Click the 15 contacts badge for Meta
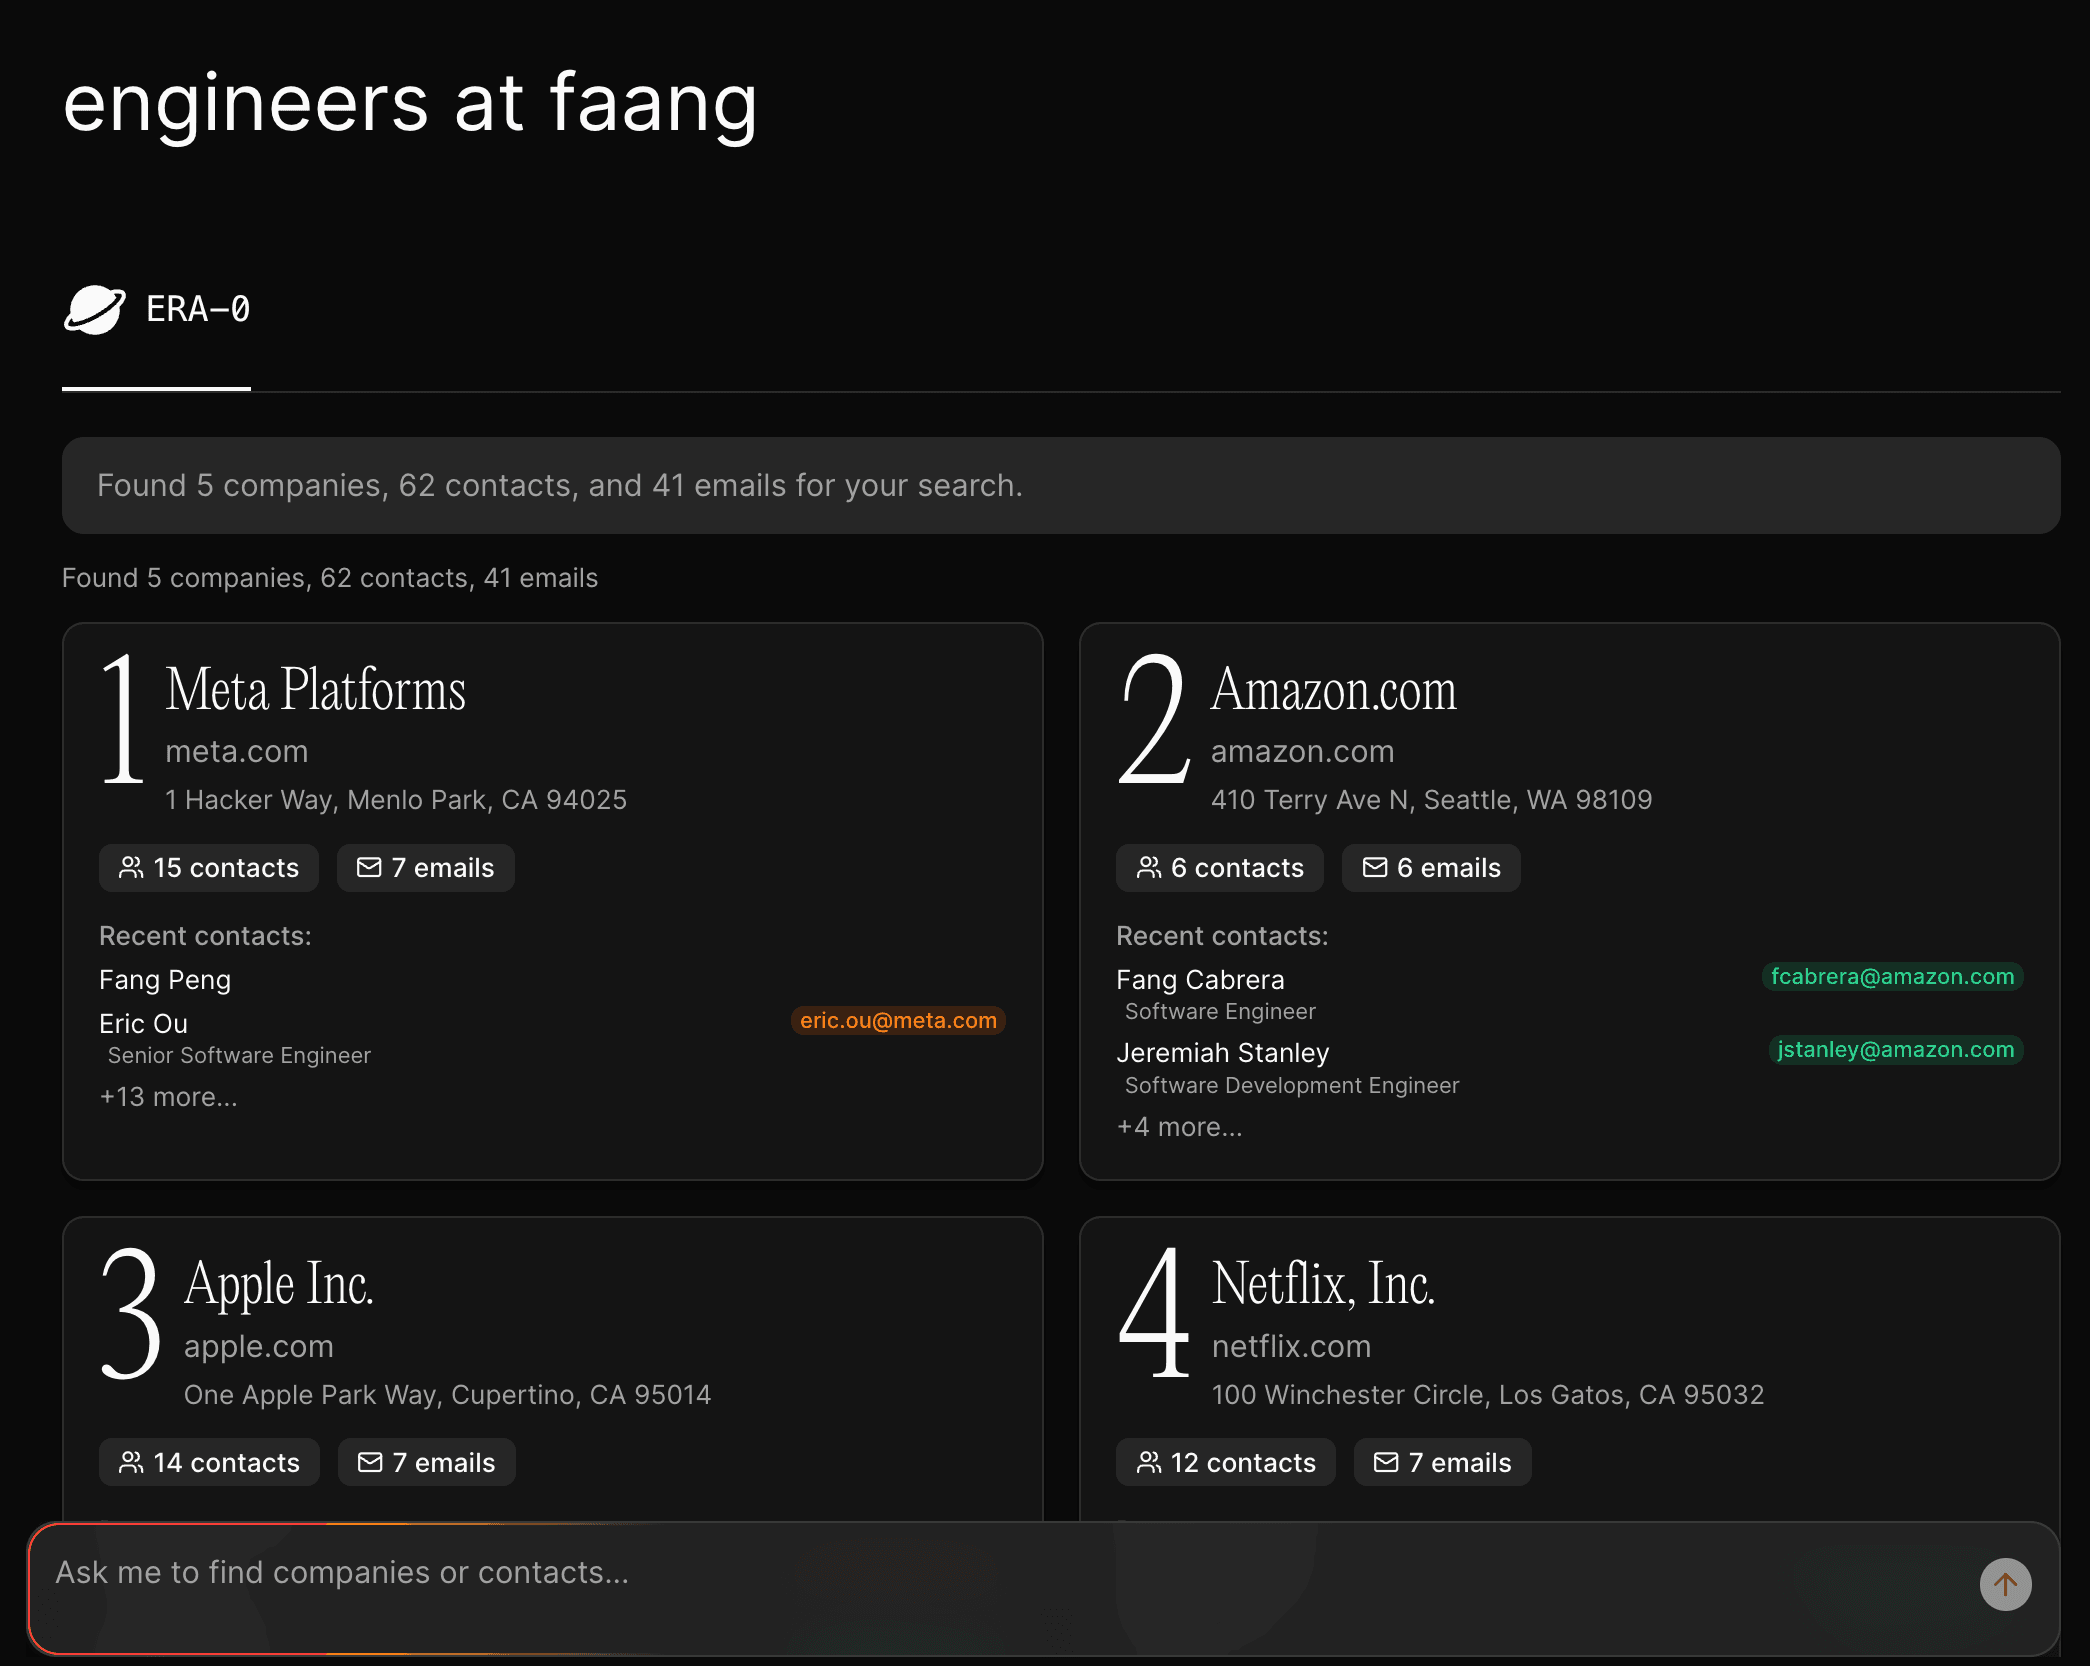This screenshot has height=1666, width=2090. (x=209, y=868)
